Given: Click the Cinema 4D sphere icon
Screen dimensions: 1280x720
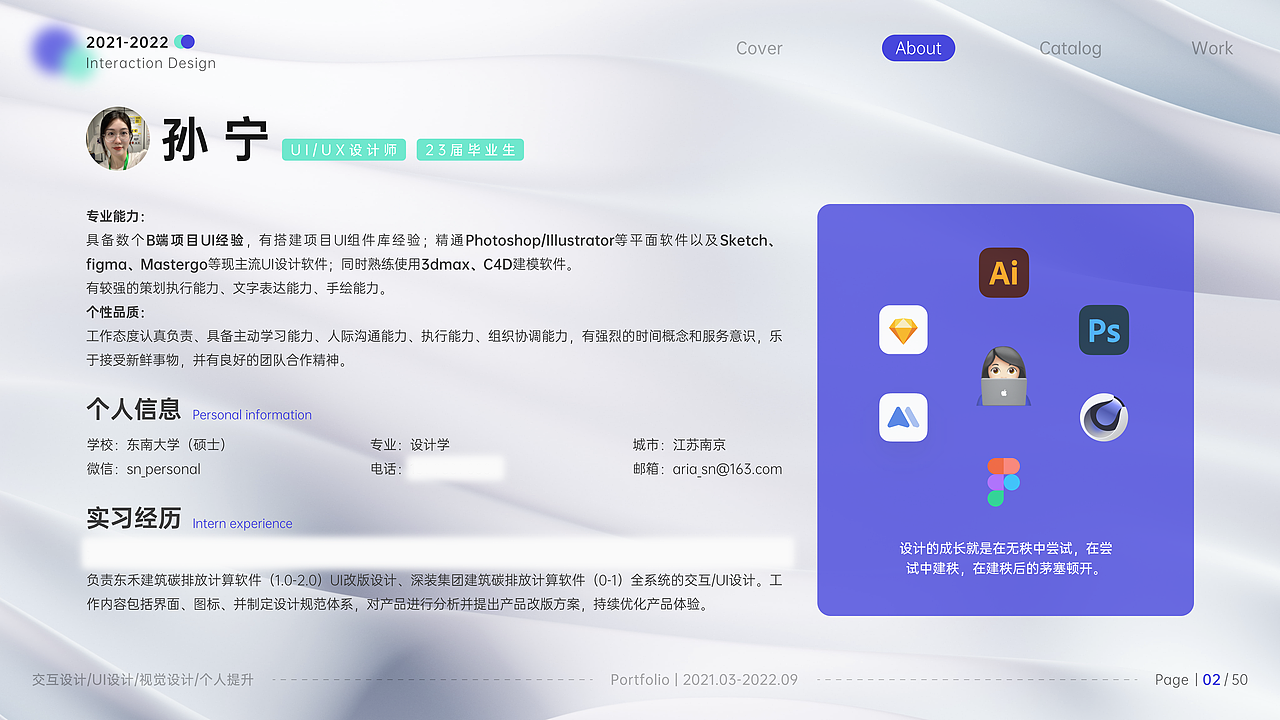Looking at the screenshot, I should coord(1104,417).
